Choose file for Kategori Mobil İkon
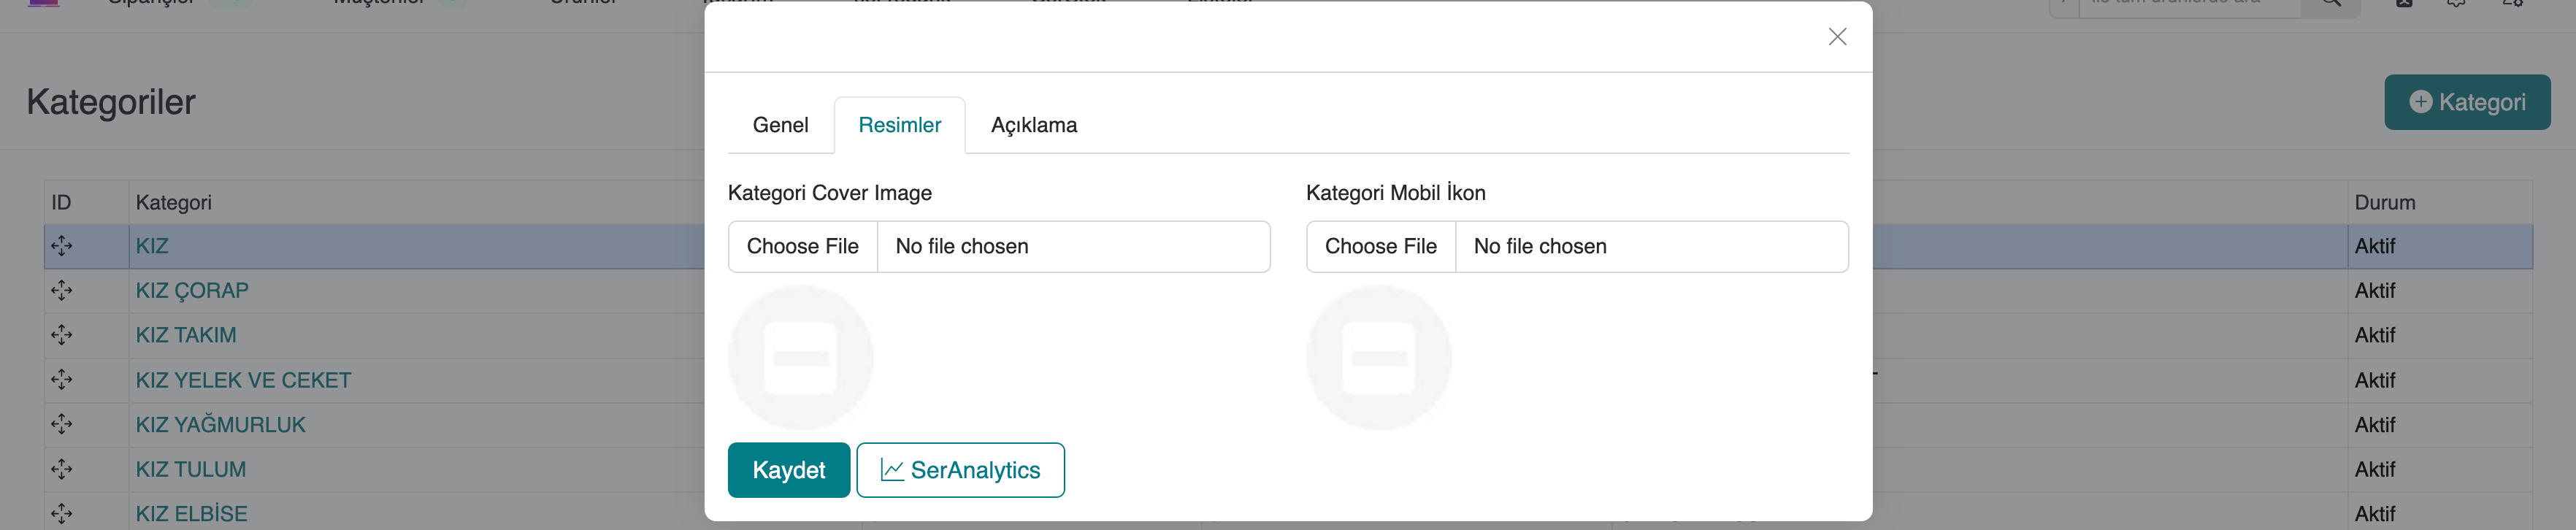2576x530 pixels. (x=1381, y=247)
